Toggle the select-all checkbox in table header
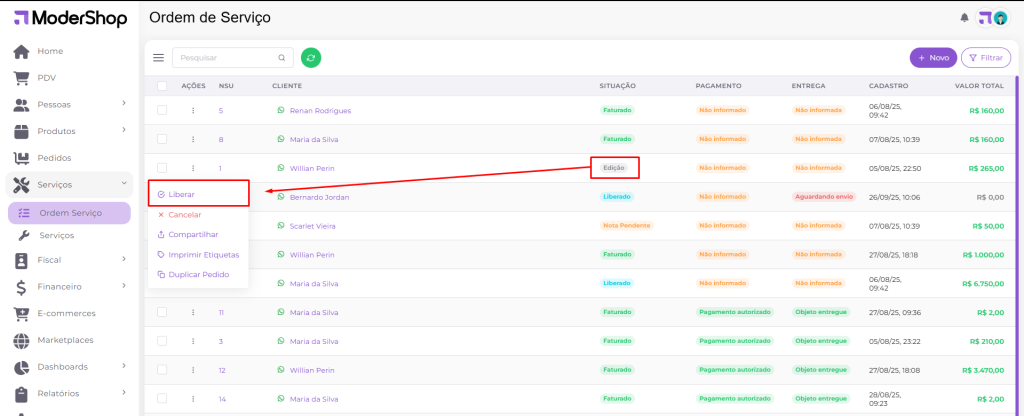This screenshot has height=416, width=1024. click(x=162, y=86)
